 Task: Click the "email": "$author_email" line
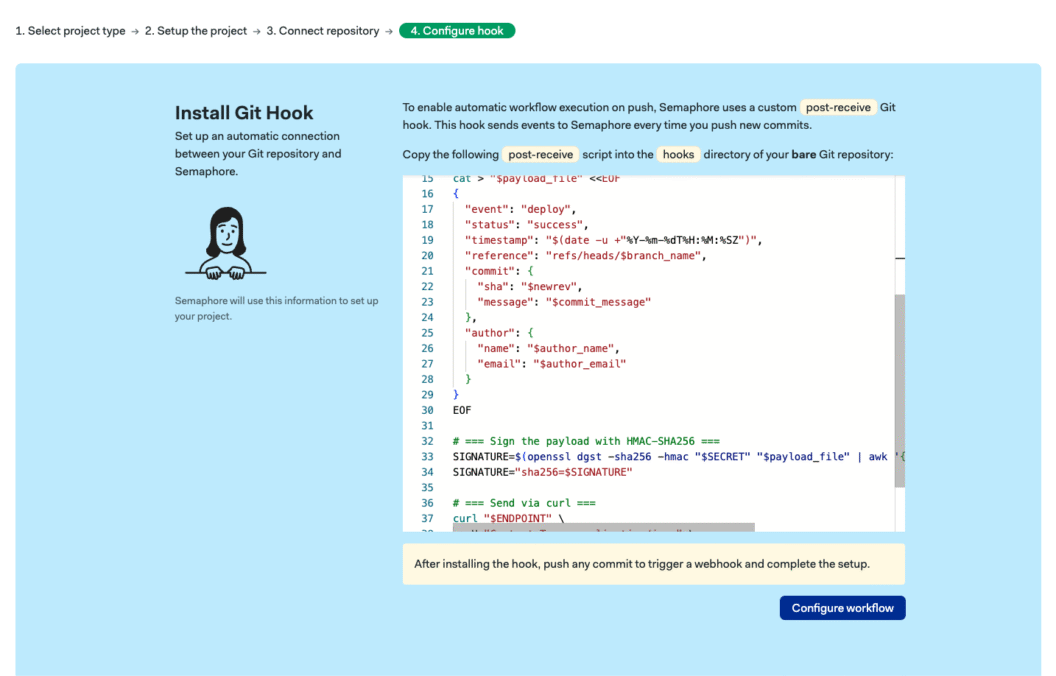point(551,364)
